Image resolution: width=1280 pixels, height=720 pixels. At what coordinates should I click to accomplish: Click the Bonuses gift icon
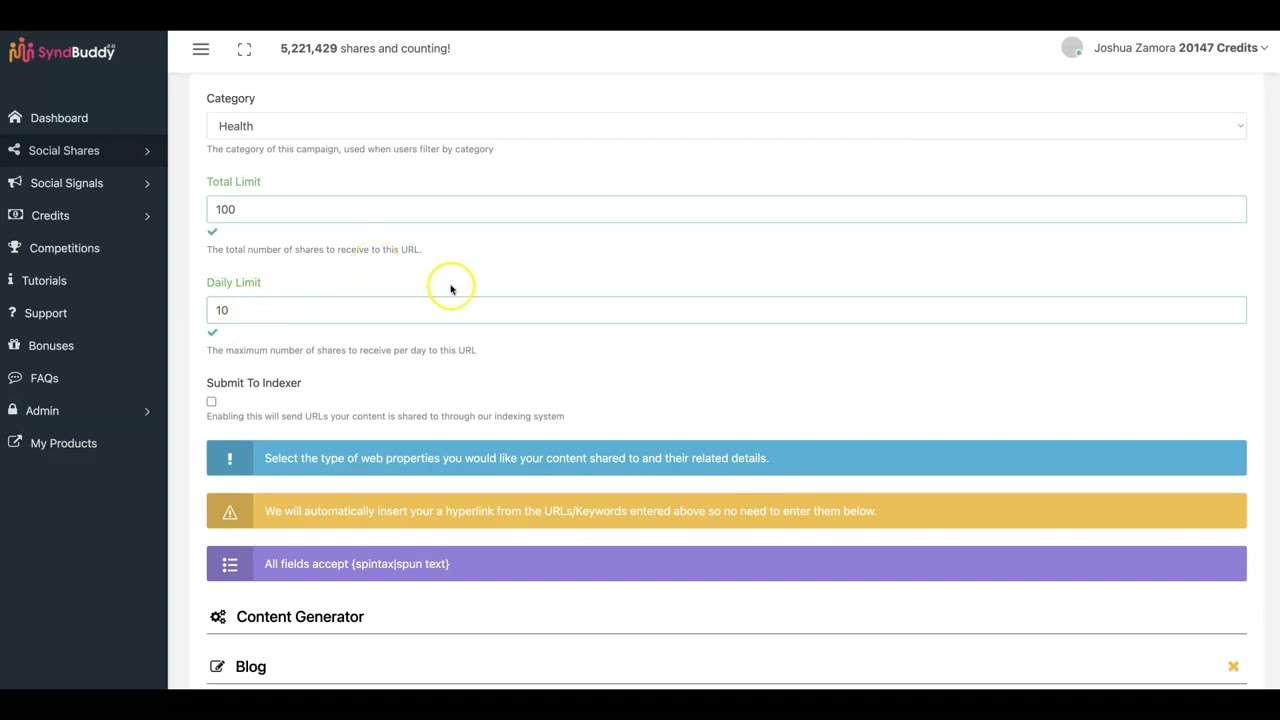[14, 345]
